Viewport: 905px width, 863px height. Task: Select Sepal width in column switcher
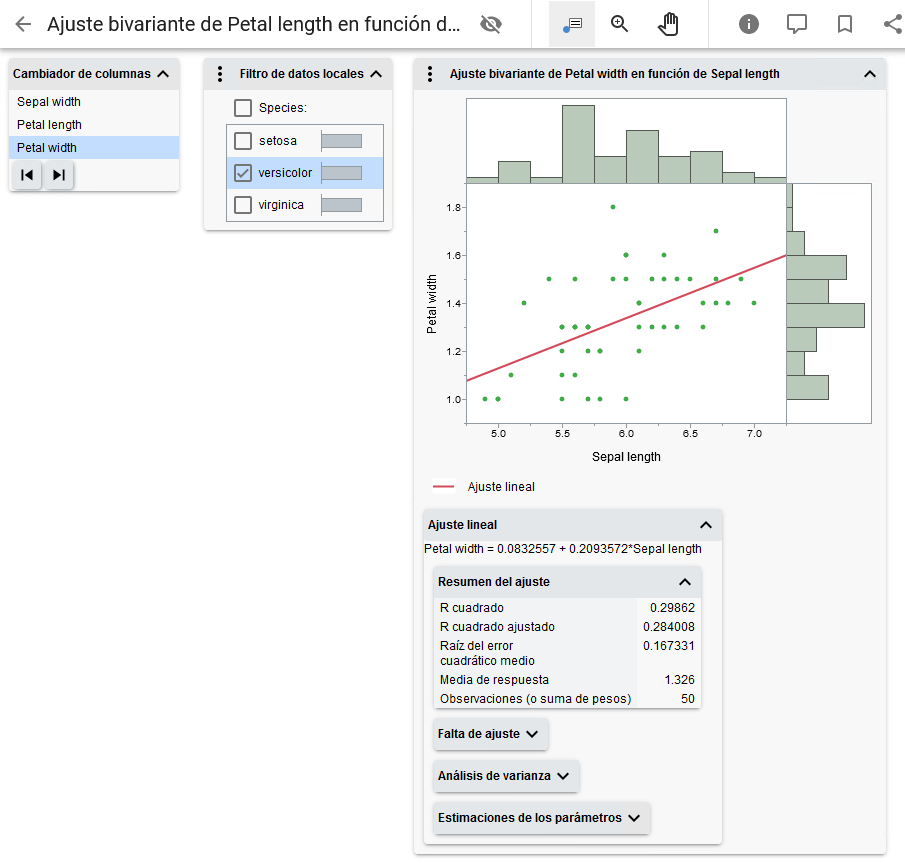click(49, 102)
